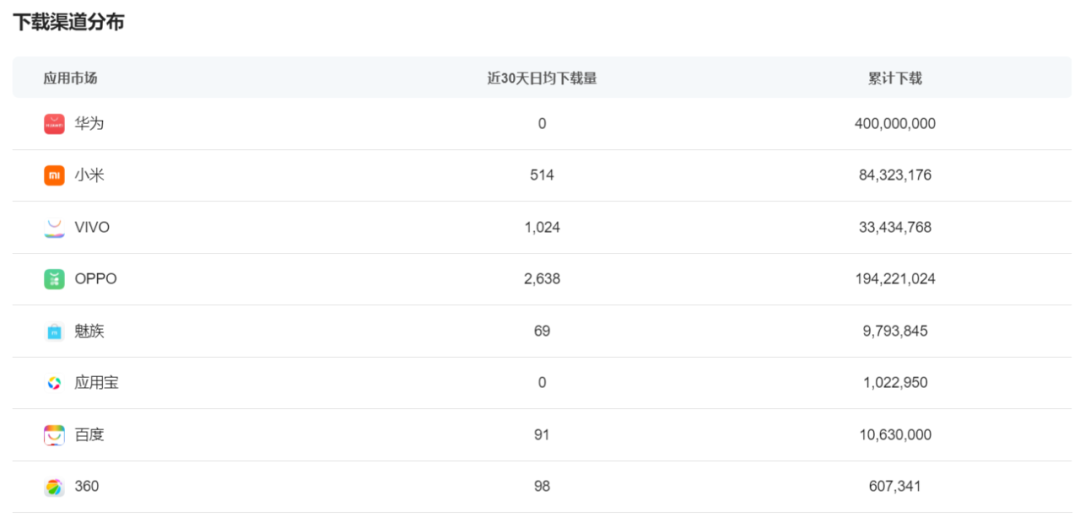
Task: Click the 下载渠道分布 section title
Action: (x=68, y=22)
